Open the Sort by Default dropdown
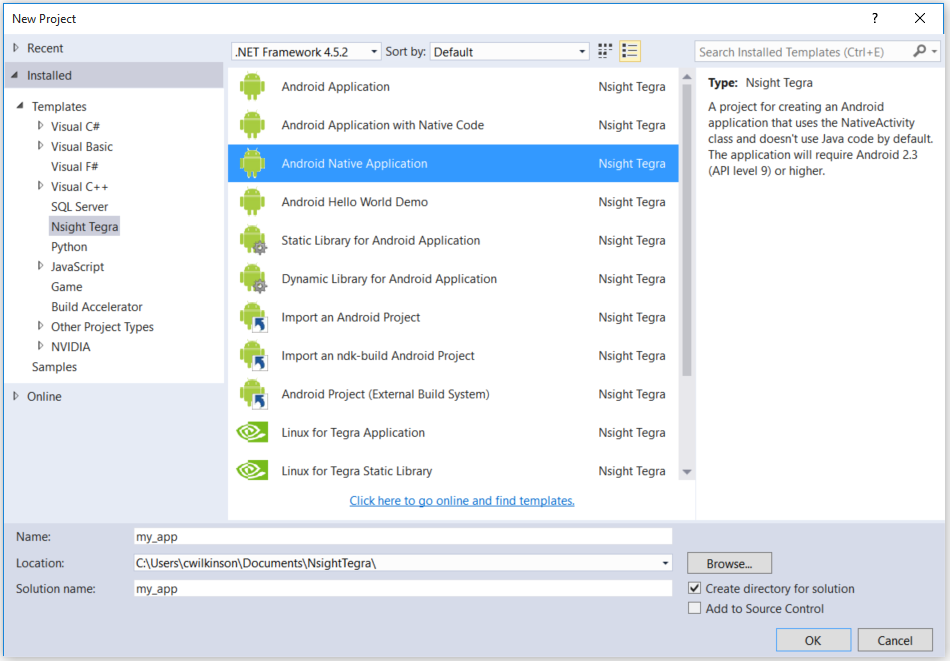 pyautogui.click(x=509, y=52)
